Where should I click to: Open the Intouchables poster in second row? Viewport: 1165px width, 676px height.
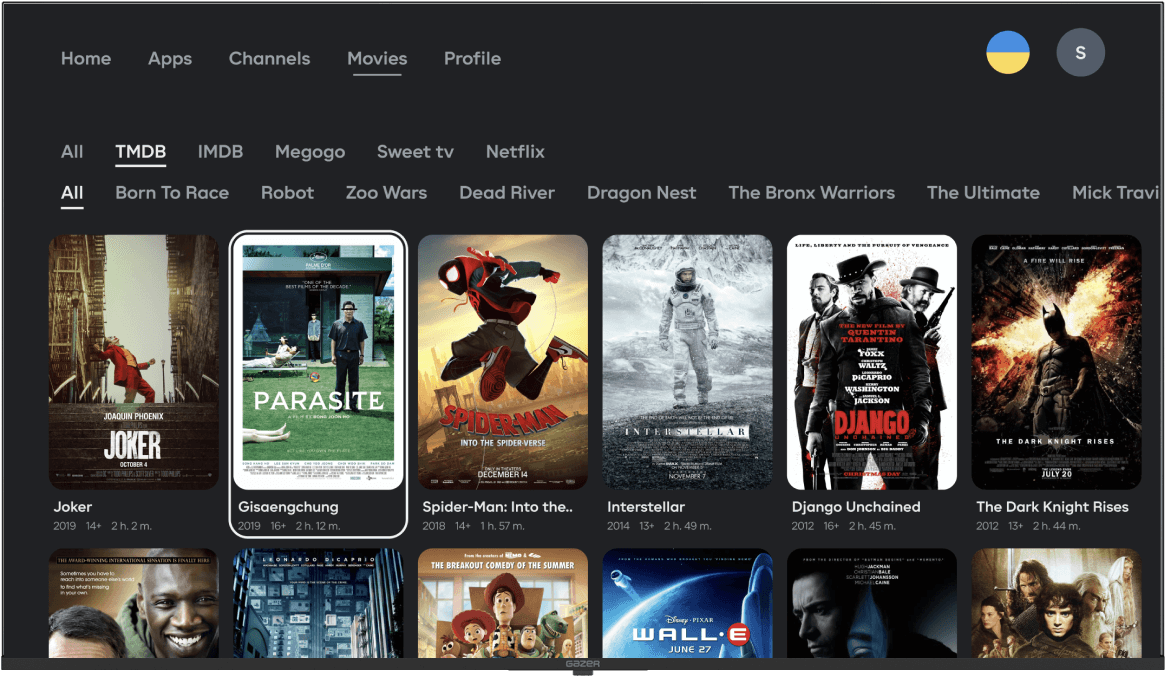click(x=134, y=603)
